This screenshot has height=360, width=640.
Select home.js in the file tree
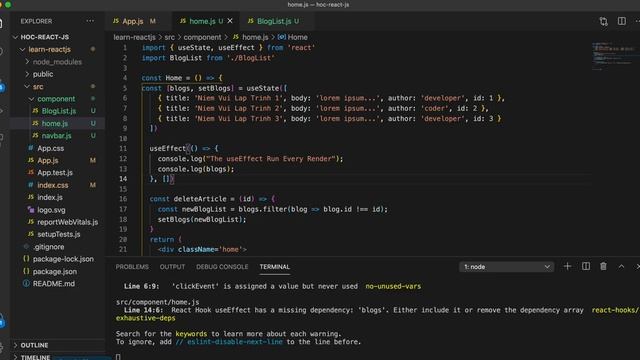(x=55, y=123)
